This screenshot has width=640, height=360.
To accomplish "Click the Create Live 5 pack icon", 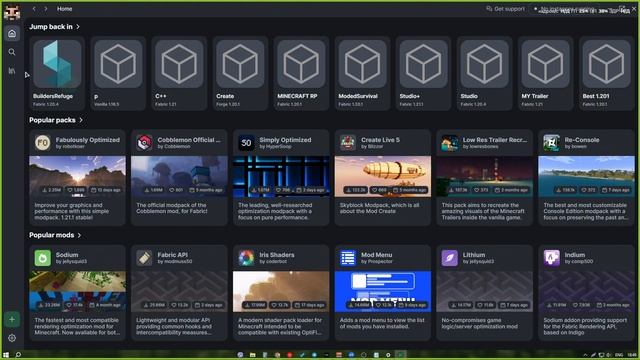I will click(348, 143).
